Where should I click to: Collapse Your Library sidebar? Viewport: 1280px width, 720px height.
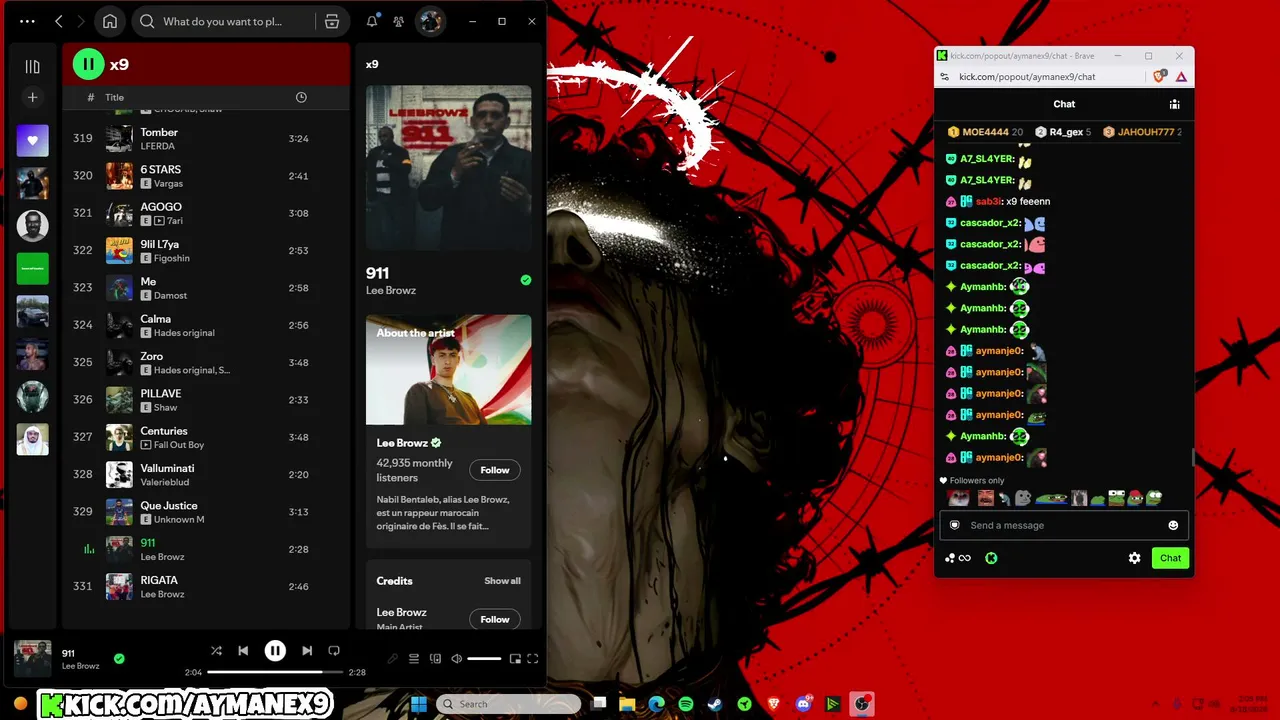click(32, 66)
